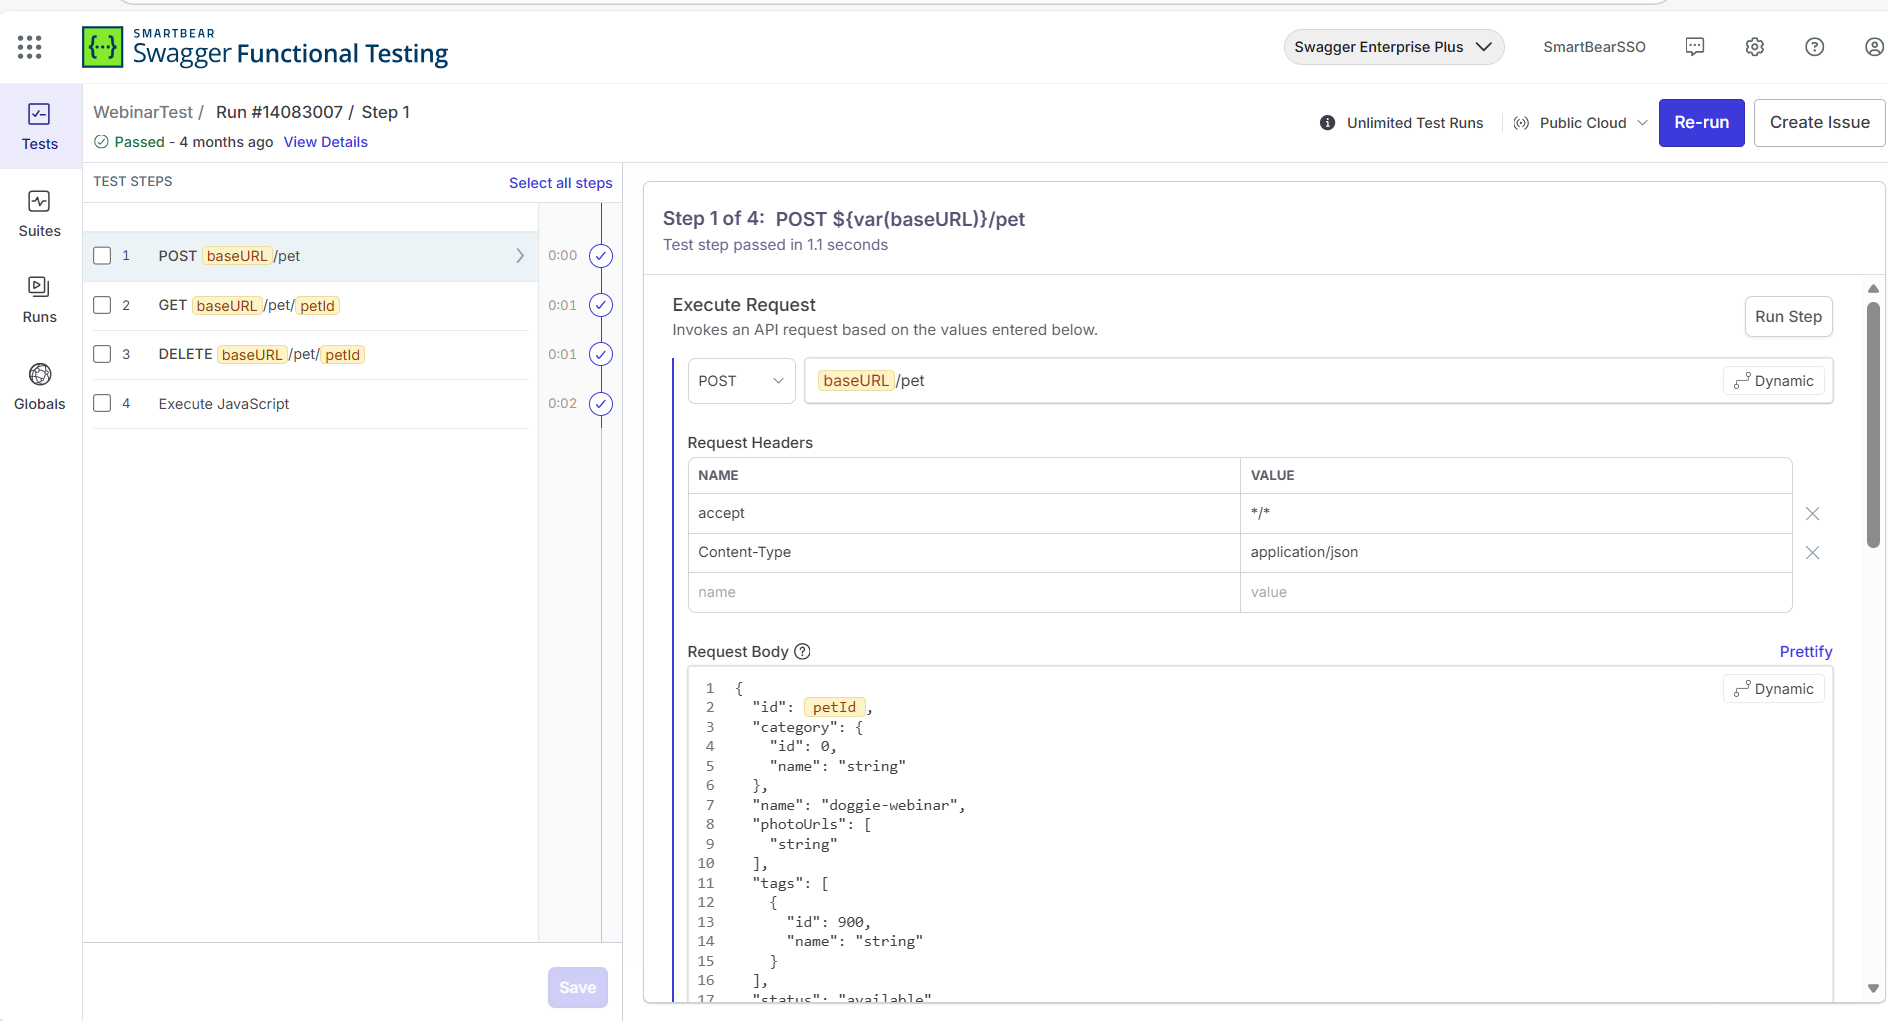This screenshot has width=1888, height=1021.
Task: Open the Runs panel in the sidebar
Action: tap(39, 297)
